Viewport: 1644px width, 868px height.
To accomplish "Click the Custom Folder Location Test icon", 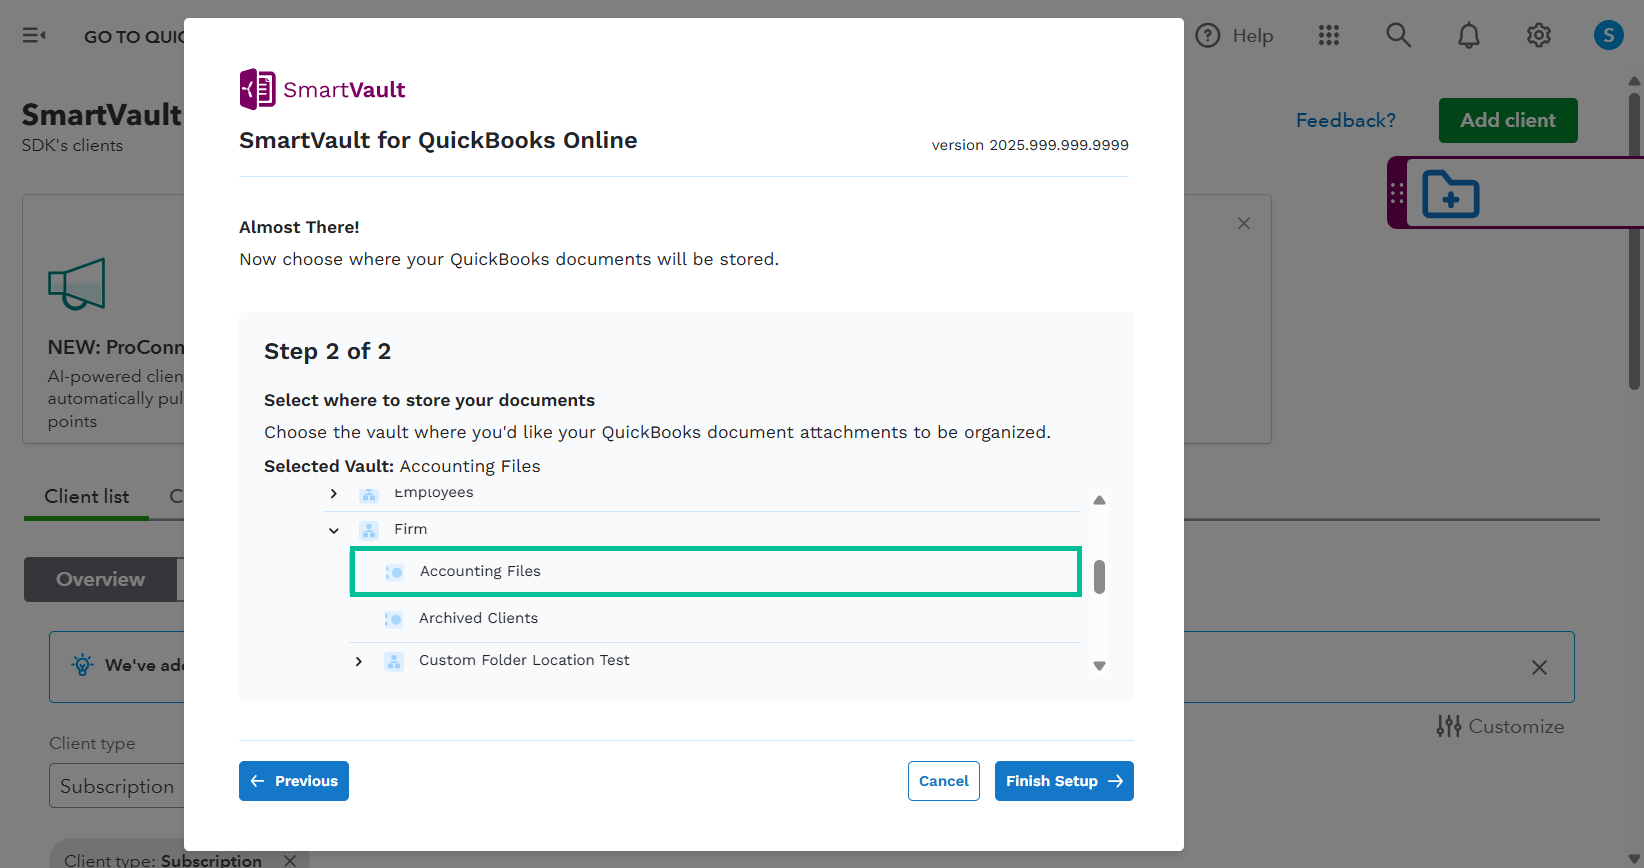I will pos(394,661).
